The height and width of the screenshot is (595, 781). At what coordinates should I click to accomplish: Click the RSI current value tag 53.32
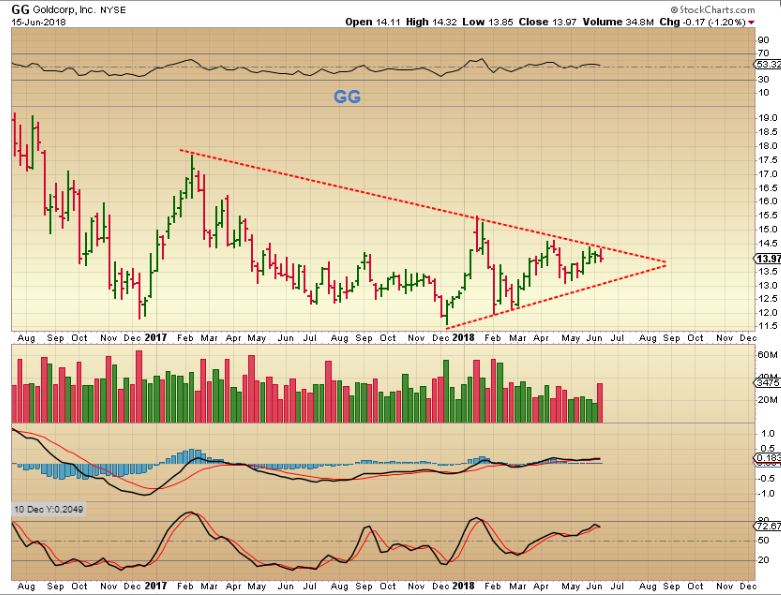tap(767, 65)
